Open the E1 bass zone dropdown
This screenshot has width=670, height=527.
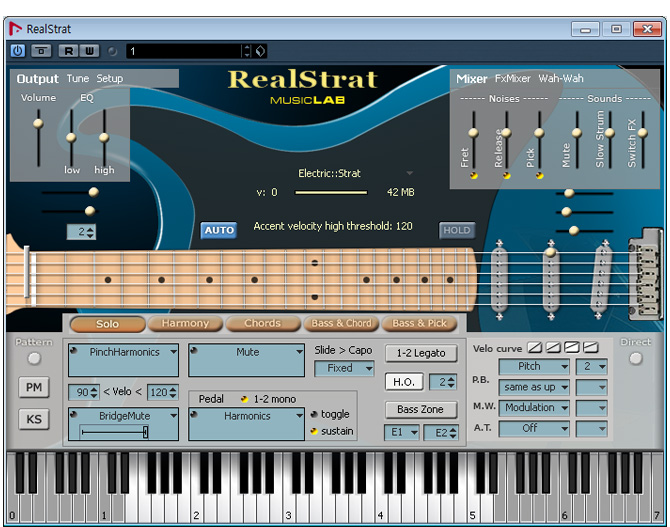pyautogui.click(x=402, y=433)
